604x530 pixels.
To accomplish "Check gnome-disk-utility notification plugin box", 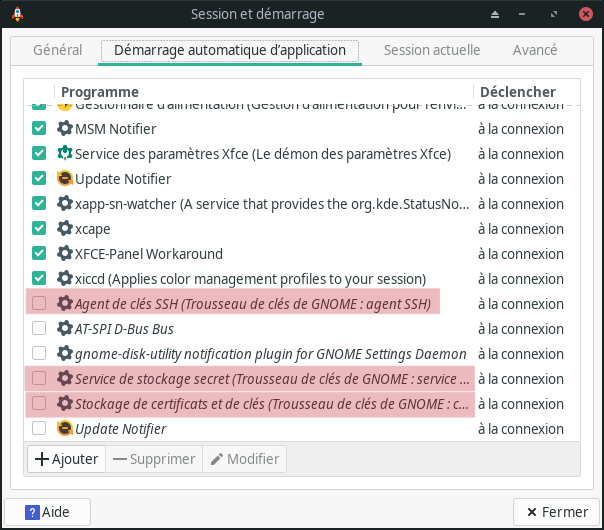I will tap(39, 354).
